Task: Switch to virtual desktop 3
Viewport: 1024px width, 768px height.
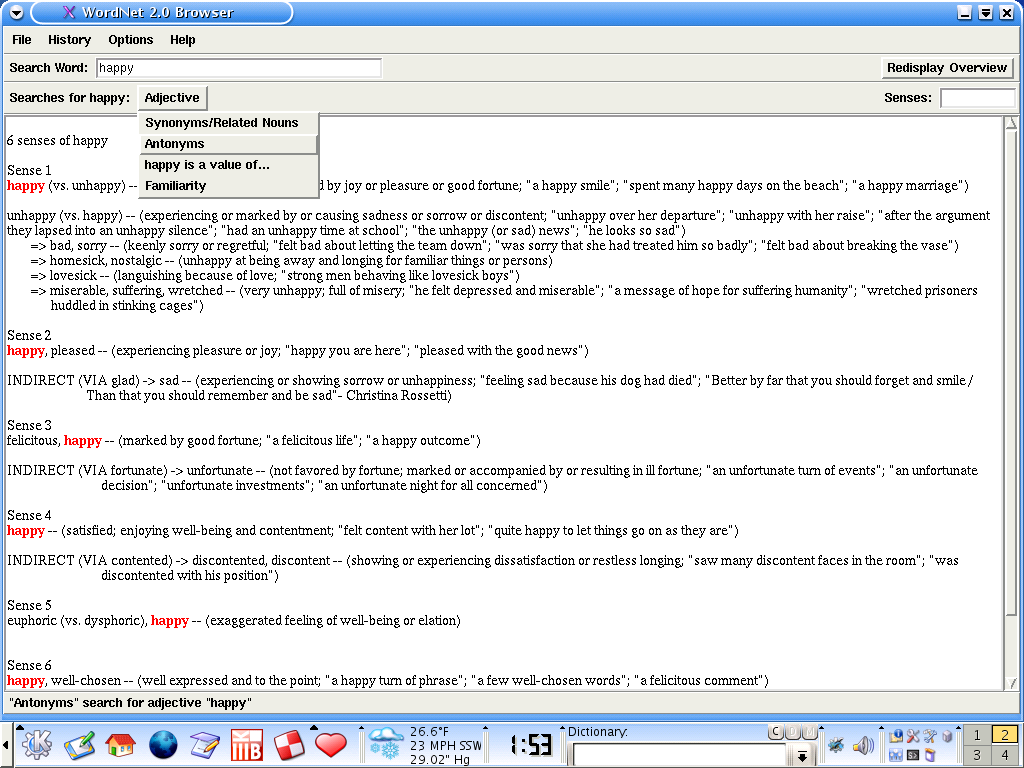Action: tap(977, 756)
